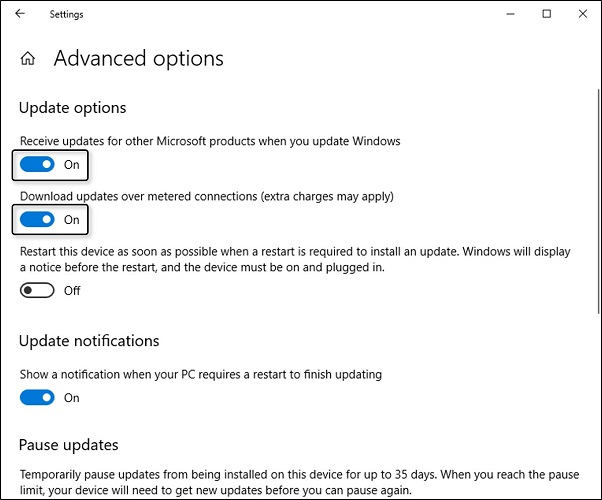Click the Update notifications section heading
The width and height of the screenshot is (602, 500).
tap(89, 341)
